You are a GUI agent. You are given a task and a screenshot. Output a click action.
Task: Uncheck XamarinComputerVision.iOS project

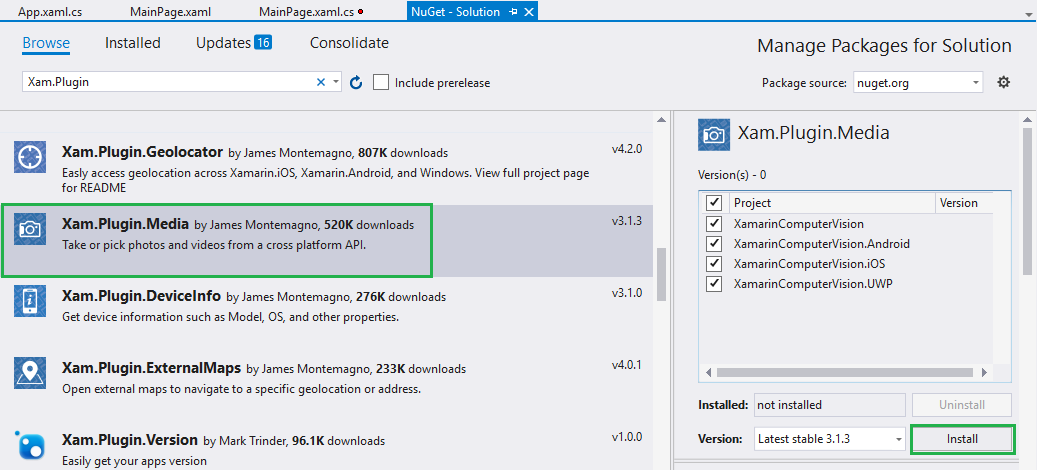pyautogui.click(x=714, y=264)
